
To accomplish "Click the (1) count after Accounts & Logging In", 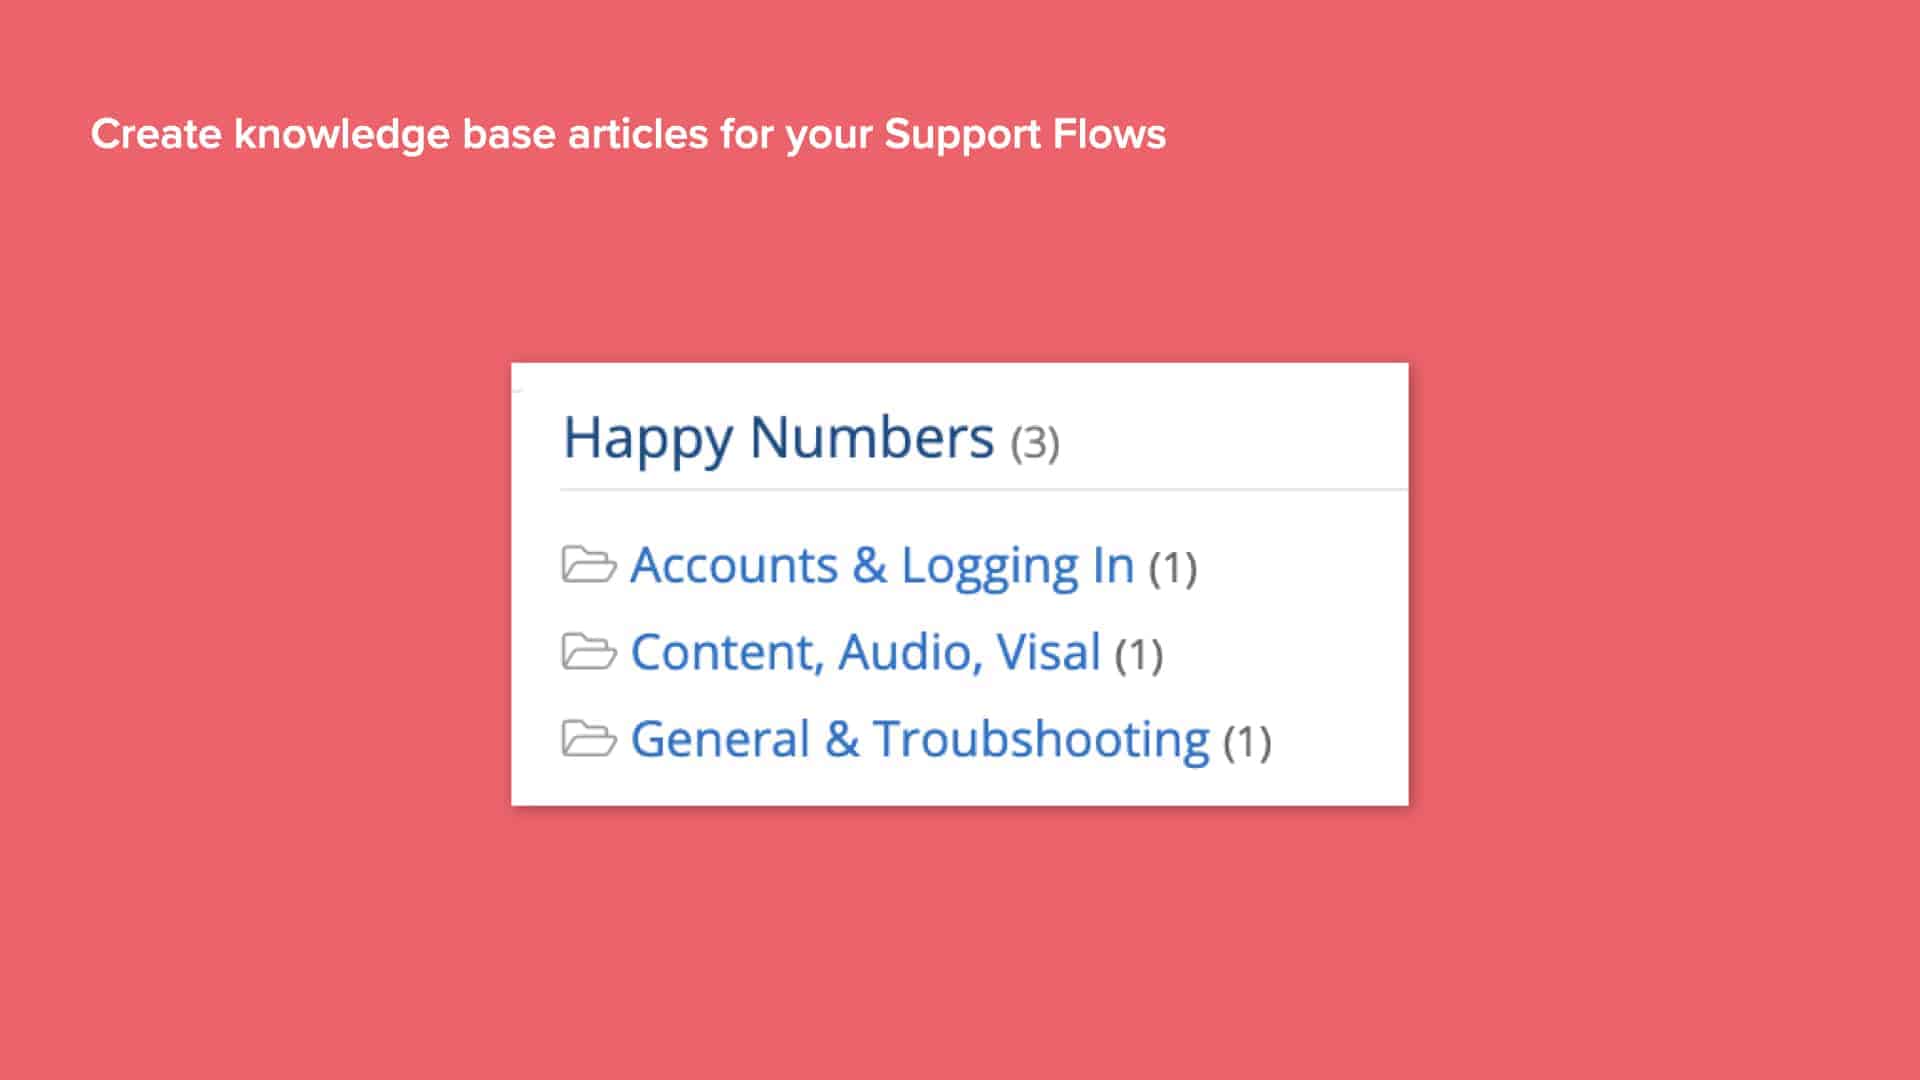I will [x=1175, y=567].
